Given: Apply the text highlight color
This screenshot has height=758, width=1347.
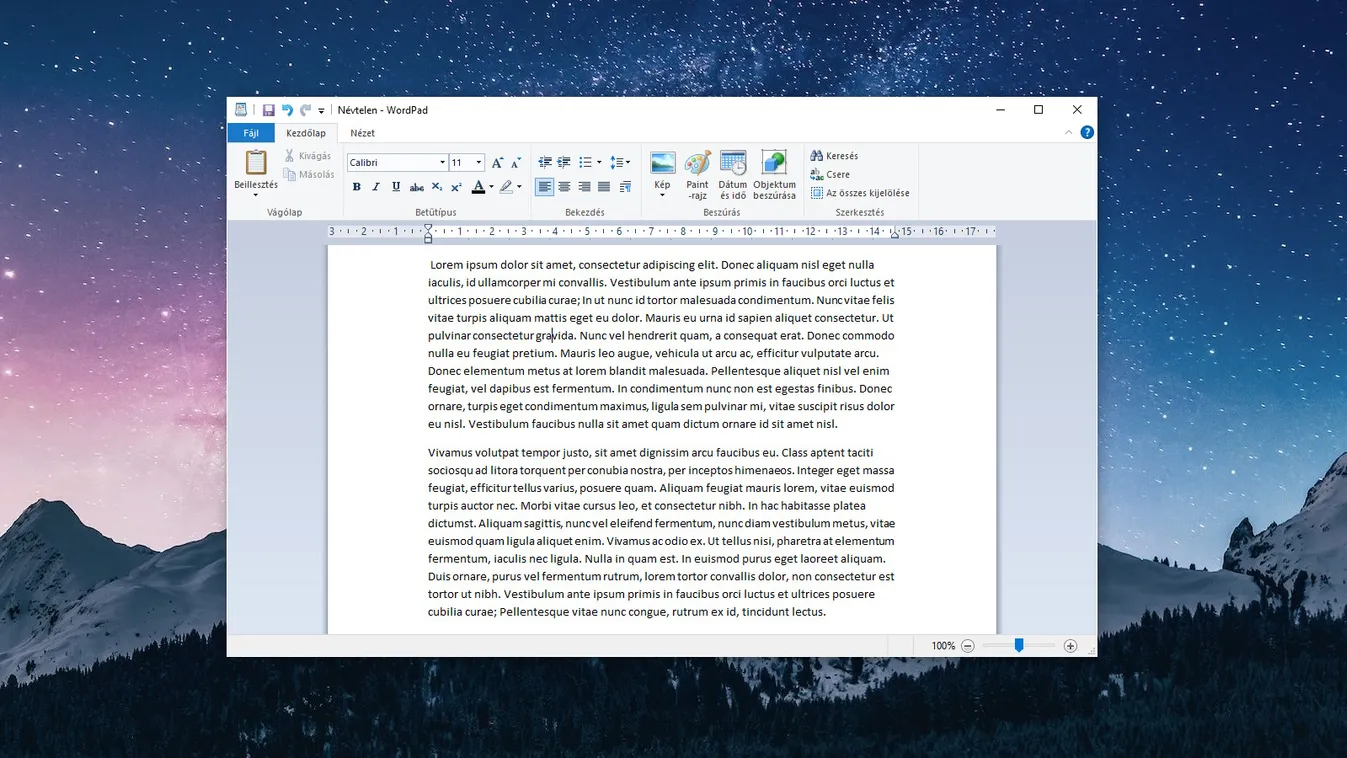Looking at the screenshot, I should 506,187.
